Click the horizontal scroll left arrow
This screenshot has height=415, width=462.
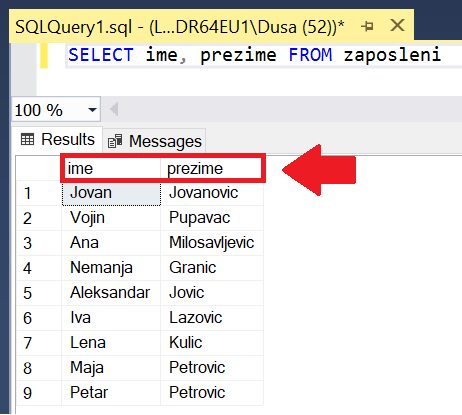(114, 109)
